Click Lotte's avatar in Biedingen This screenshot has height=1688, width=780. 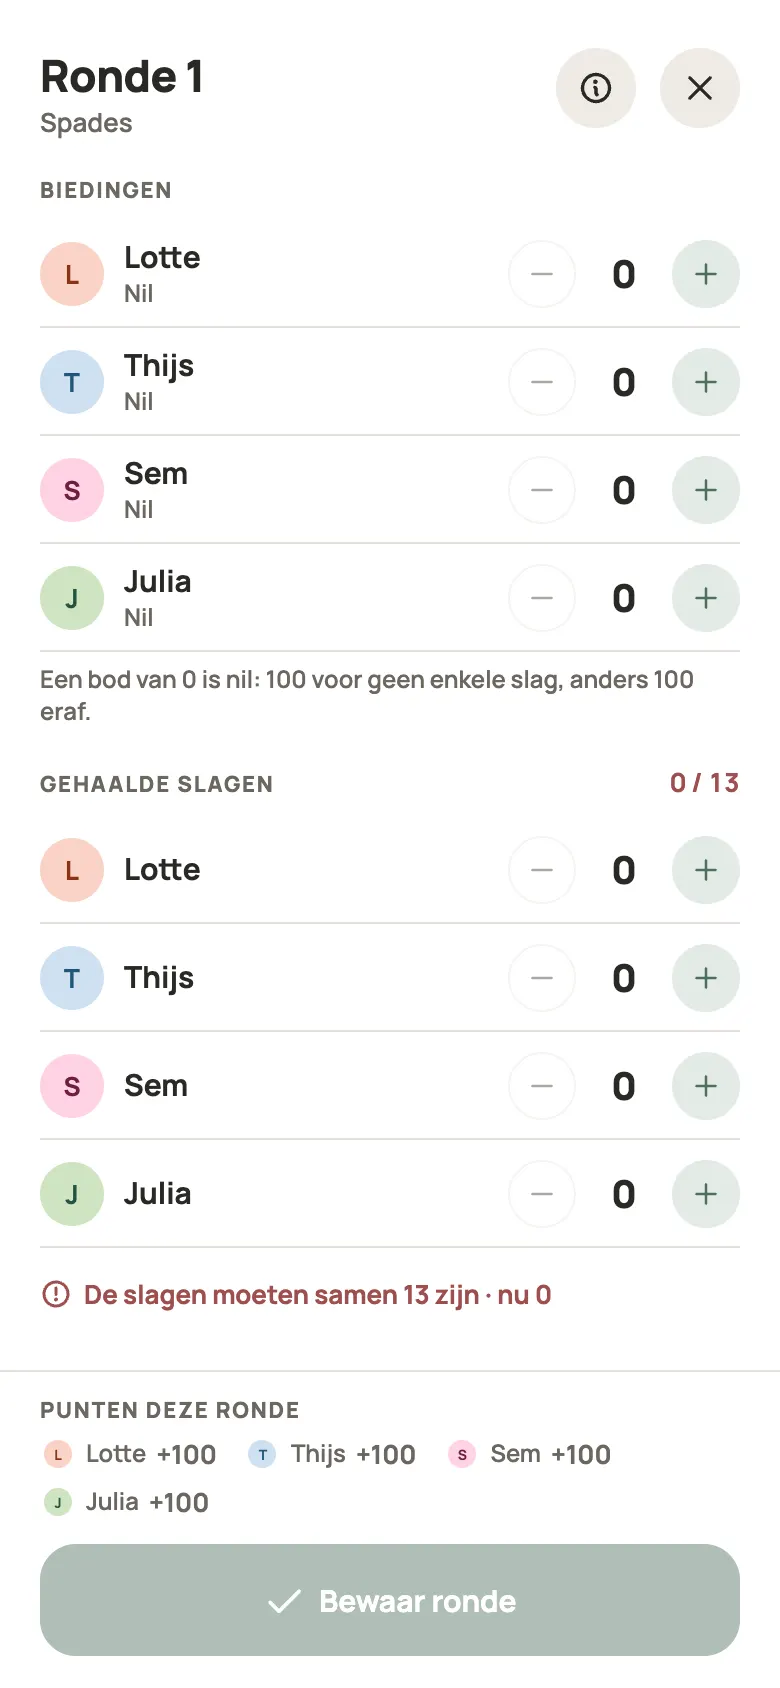72,274
